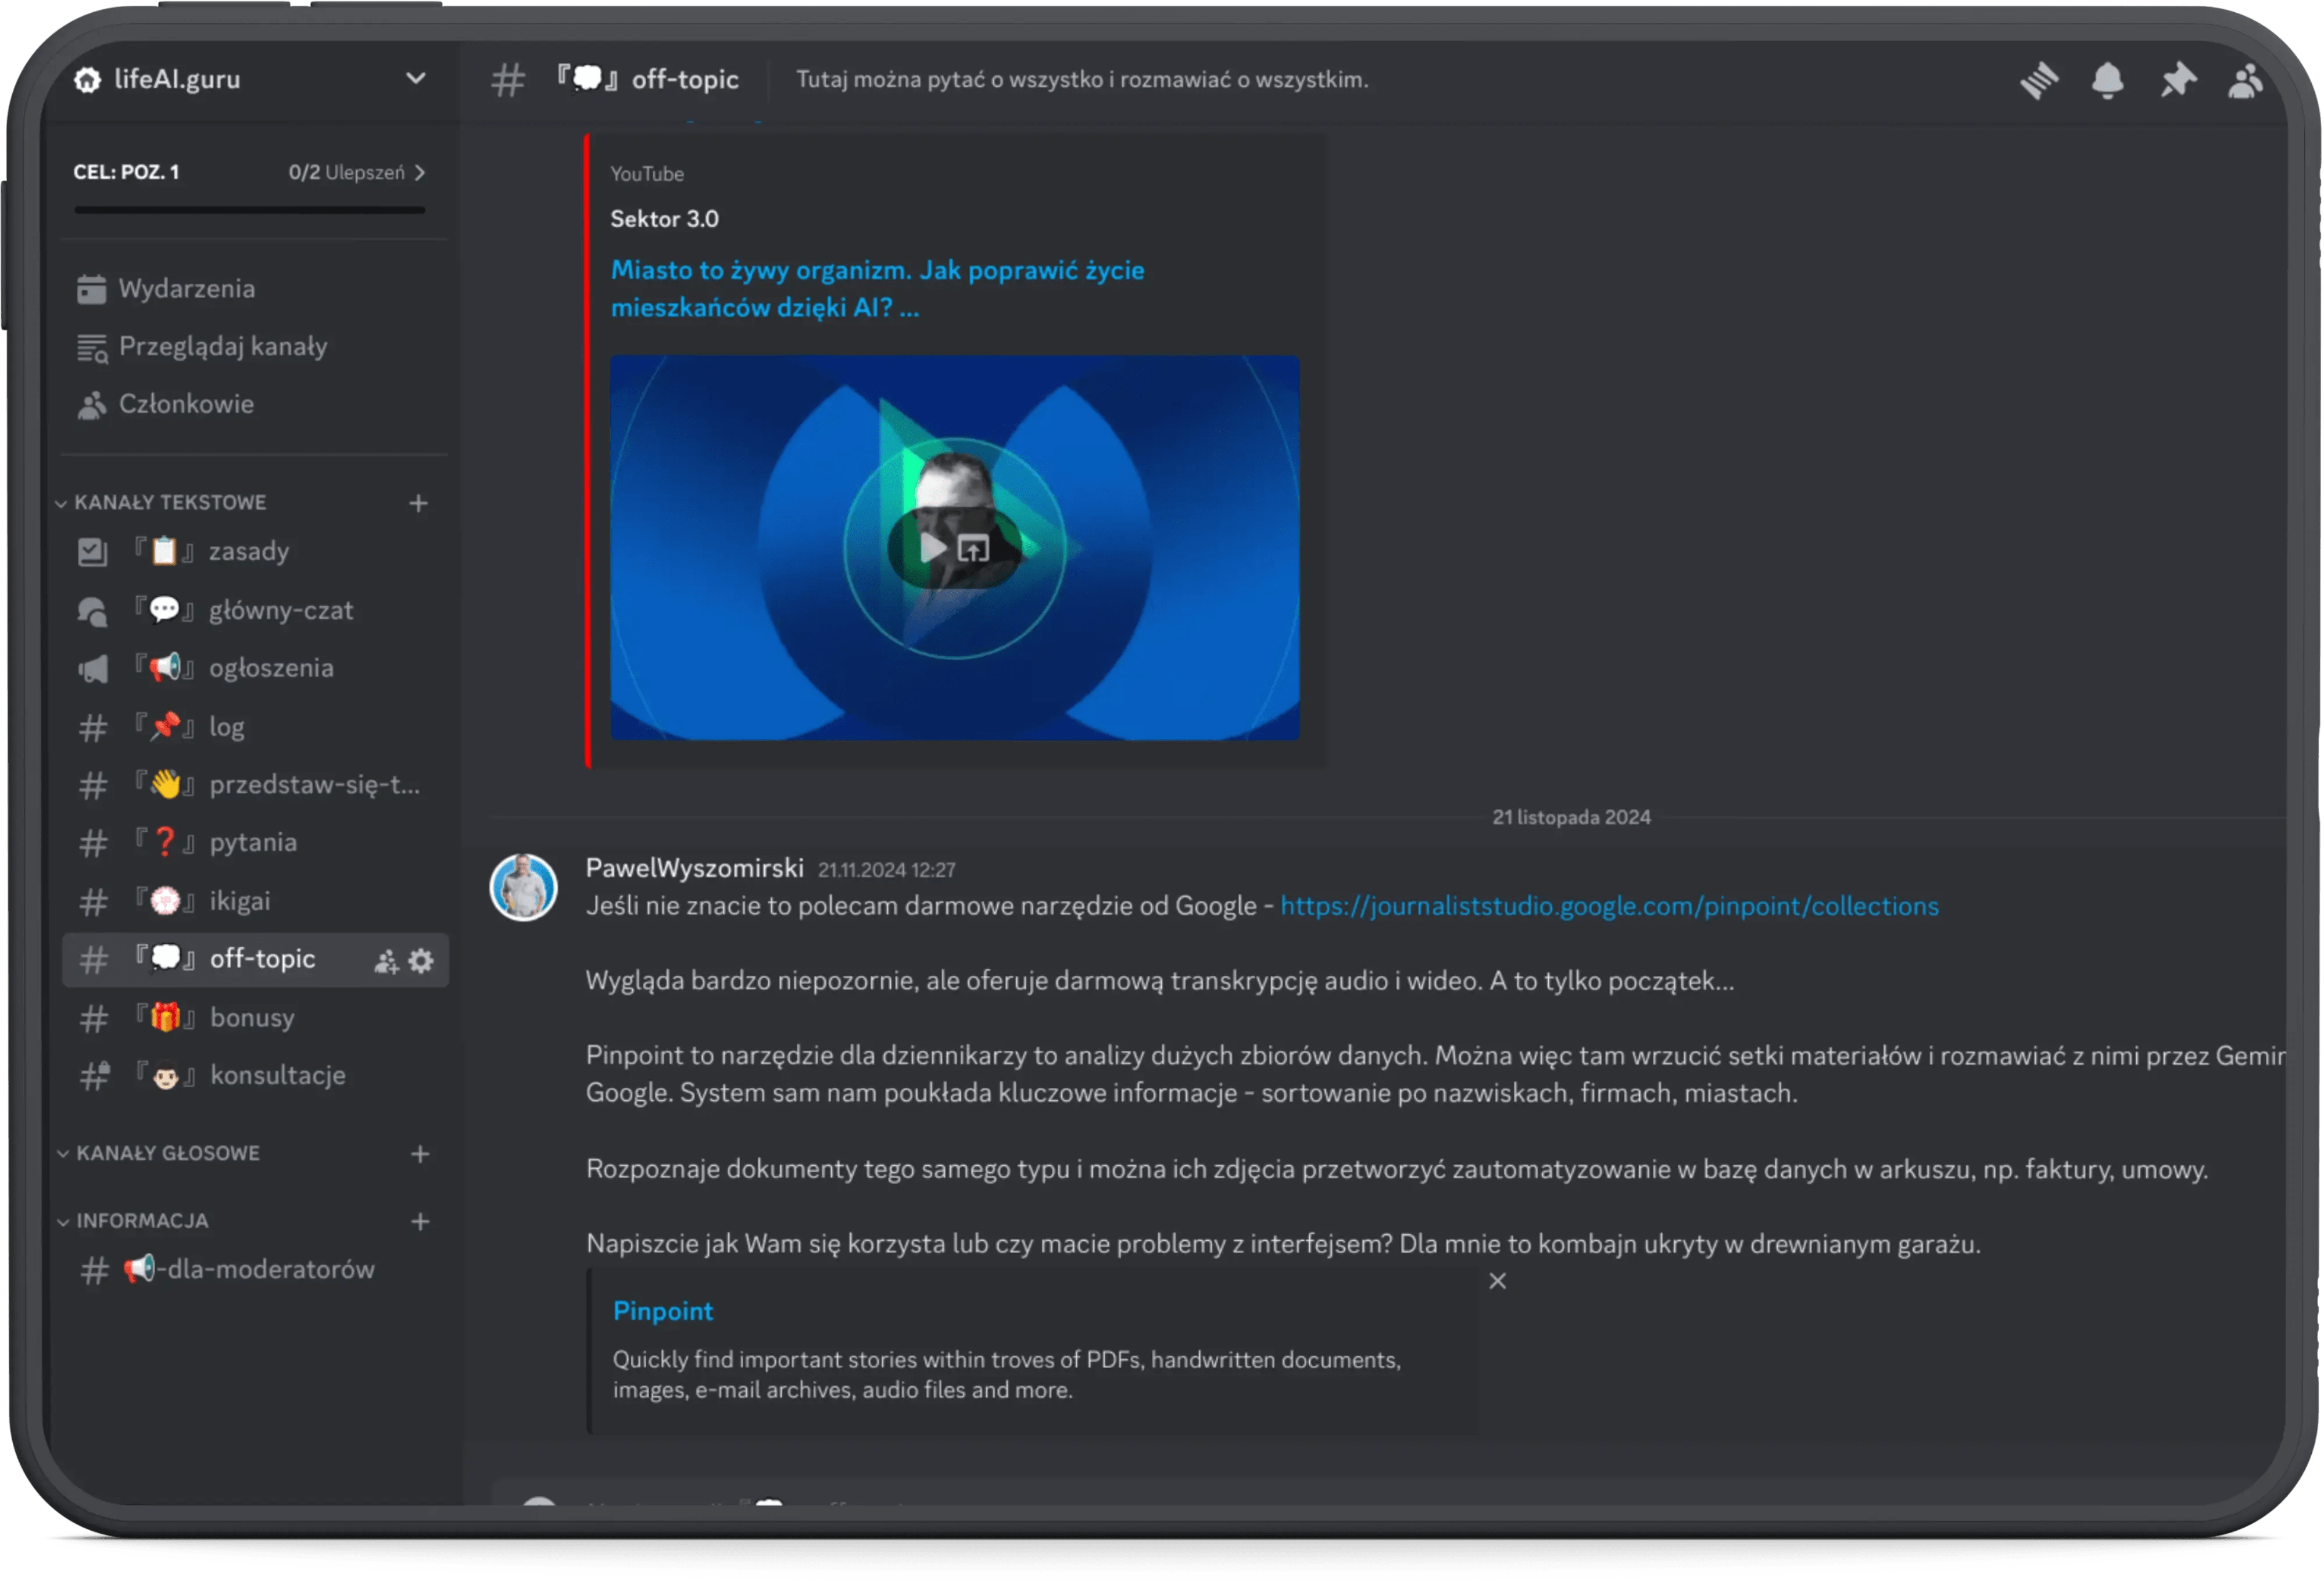Switch to the główny-czat channel
Image resolution: width=2324 pixels, height=1586 pixels.
click(x=280, y=610)
